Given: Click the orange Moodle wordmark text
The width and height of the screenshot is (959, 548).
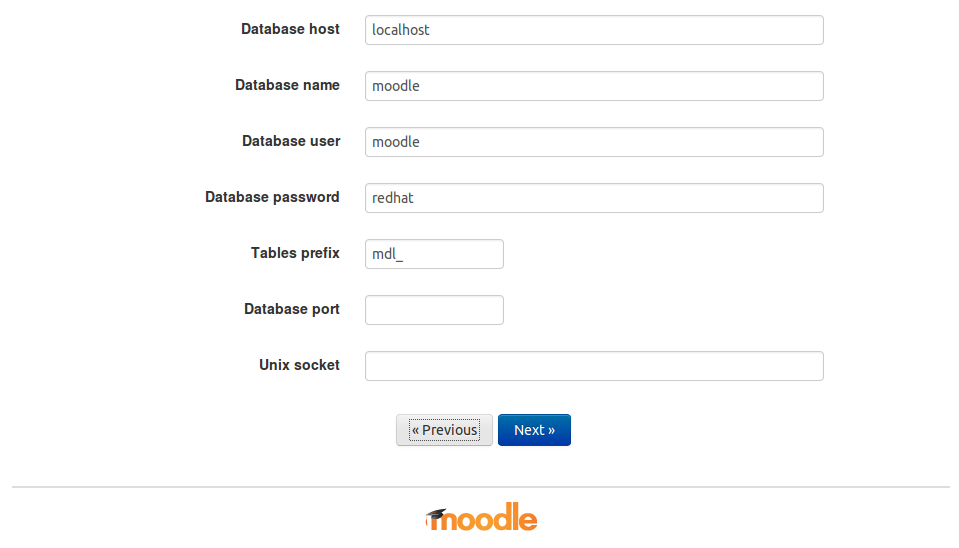Looking at the screenshot, I should tap(481, 517).
